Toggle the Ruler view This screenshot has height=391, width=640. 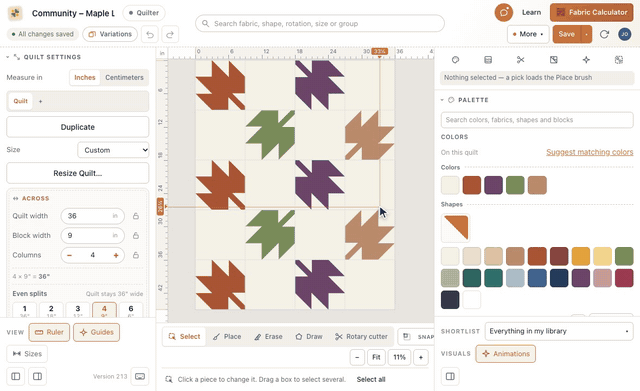49,332
